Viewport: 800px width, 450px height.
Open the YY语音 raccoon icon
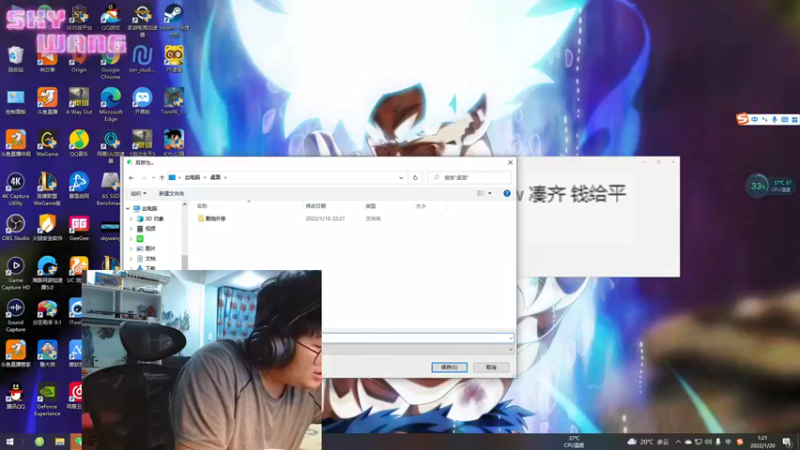173,58
